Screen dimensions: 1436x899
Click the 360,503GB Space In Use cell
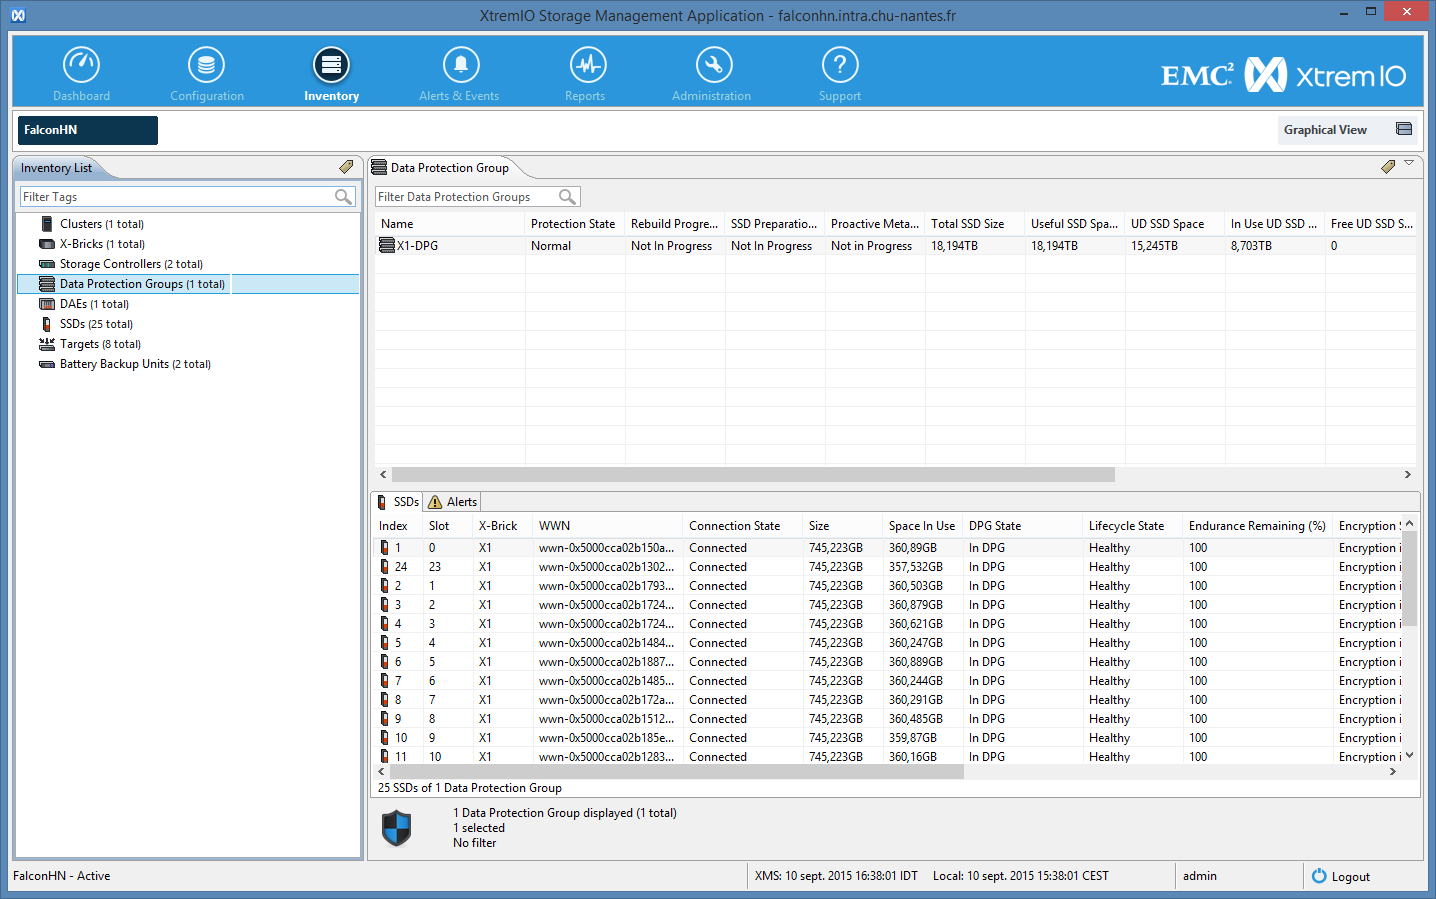point(916,586)
